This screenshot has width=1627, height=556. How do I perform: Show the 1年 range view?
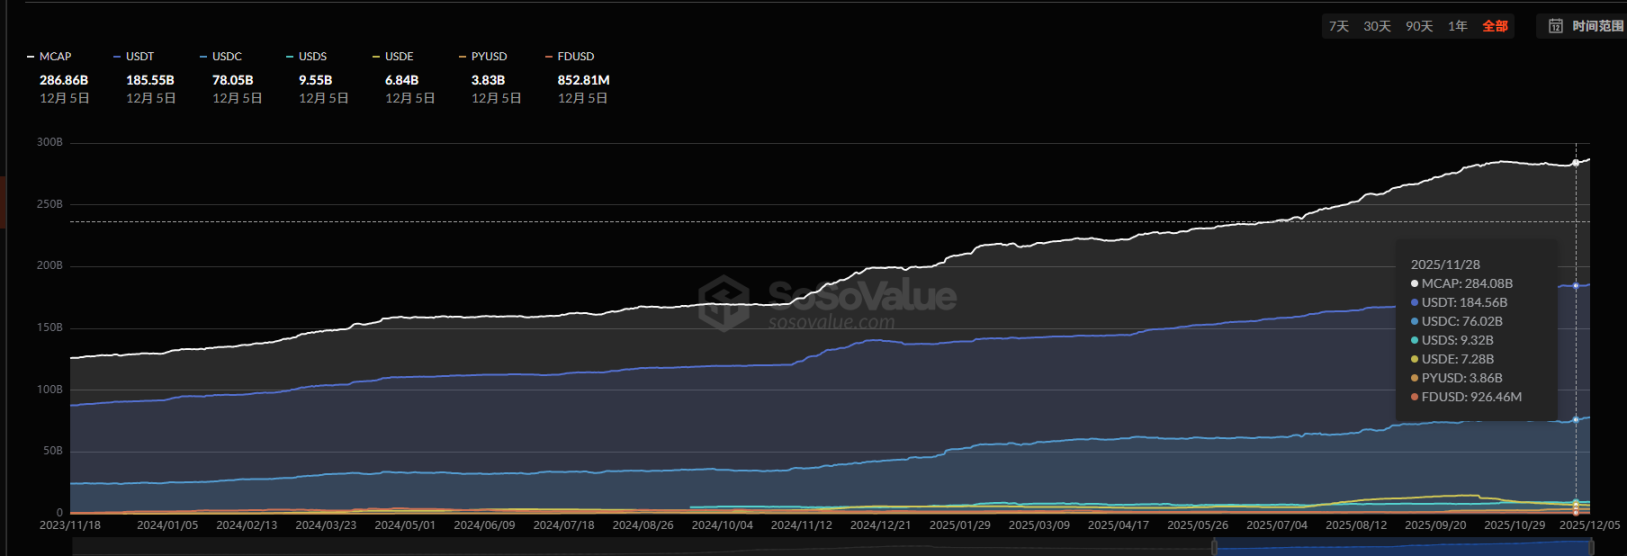pyautogui.click(x=1458, y=26)
